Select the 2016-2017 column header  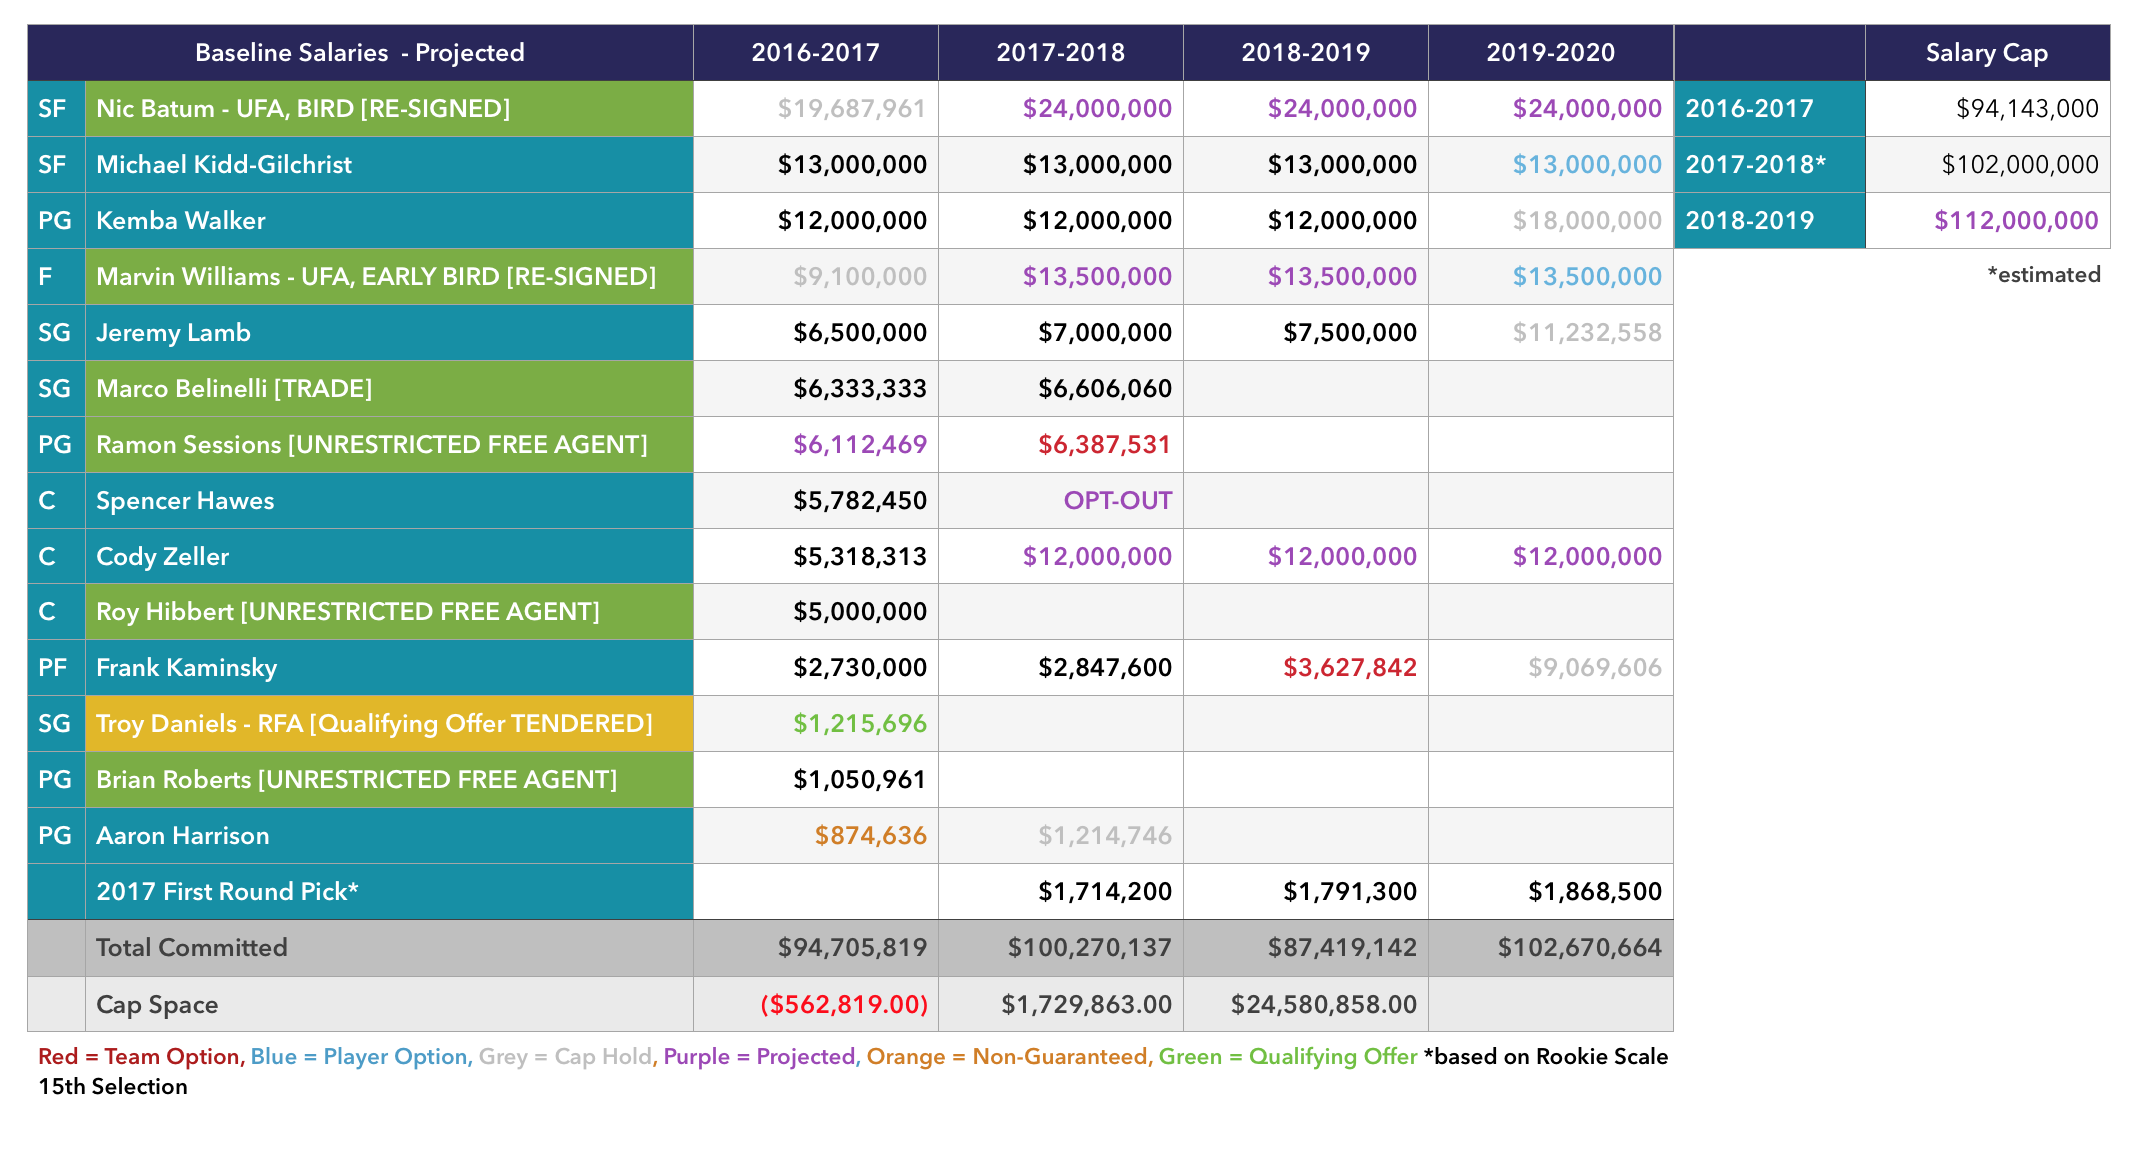[815, 52]
